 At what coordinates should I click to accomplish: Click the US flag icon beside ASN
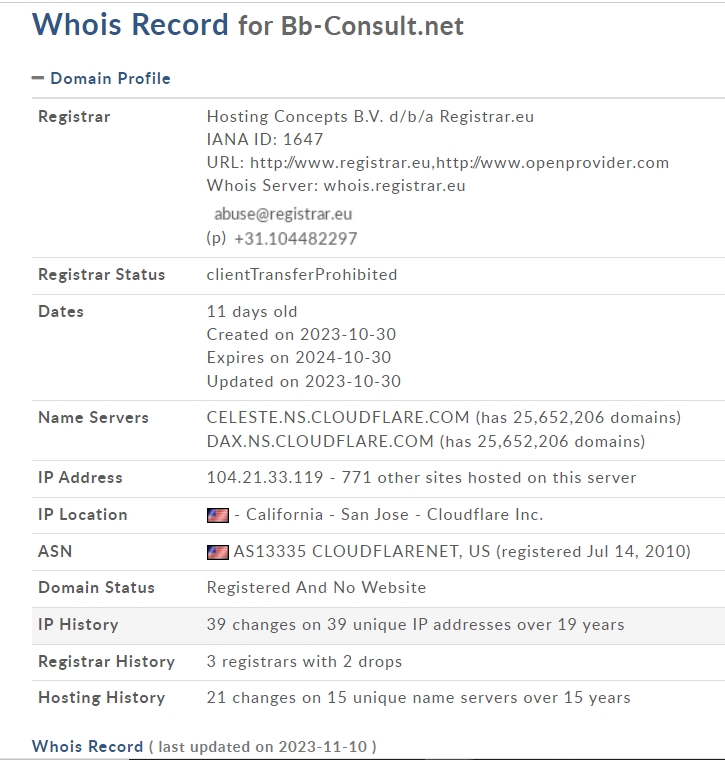click(218, 552)
